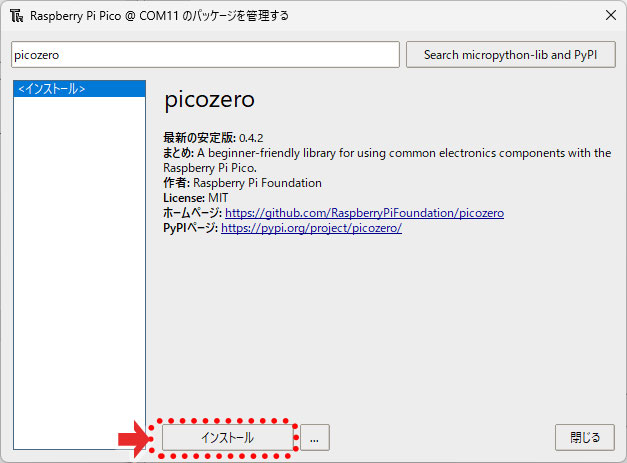Click the version text 0.4.2

251,138
